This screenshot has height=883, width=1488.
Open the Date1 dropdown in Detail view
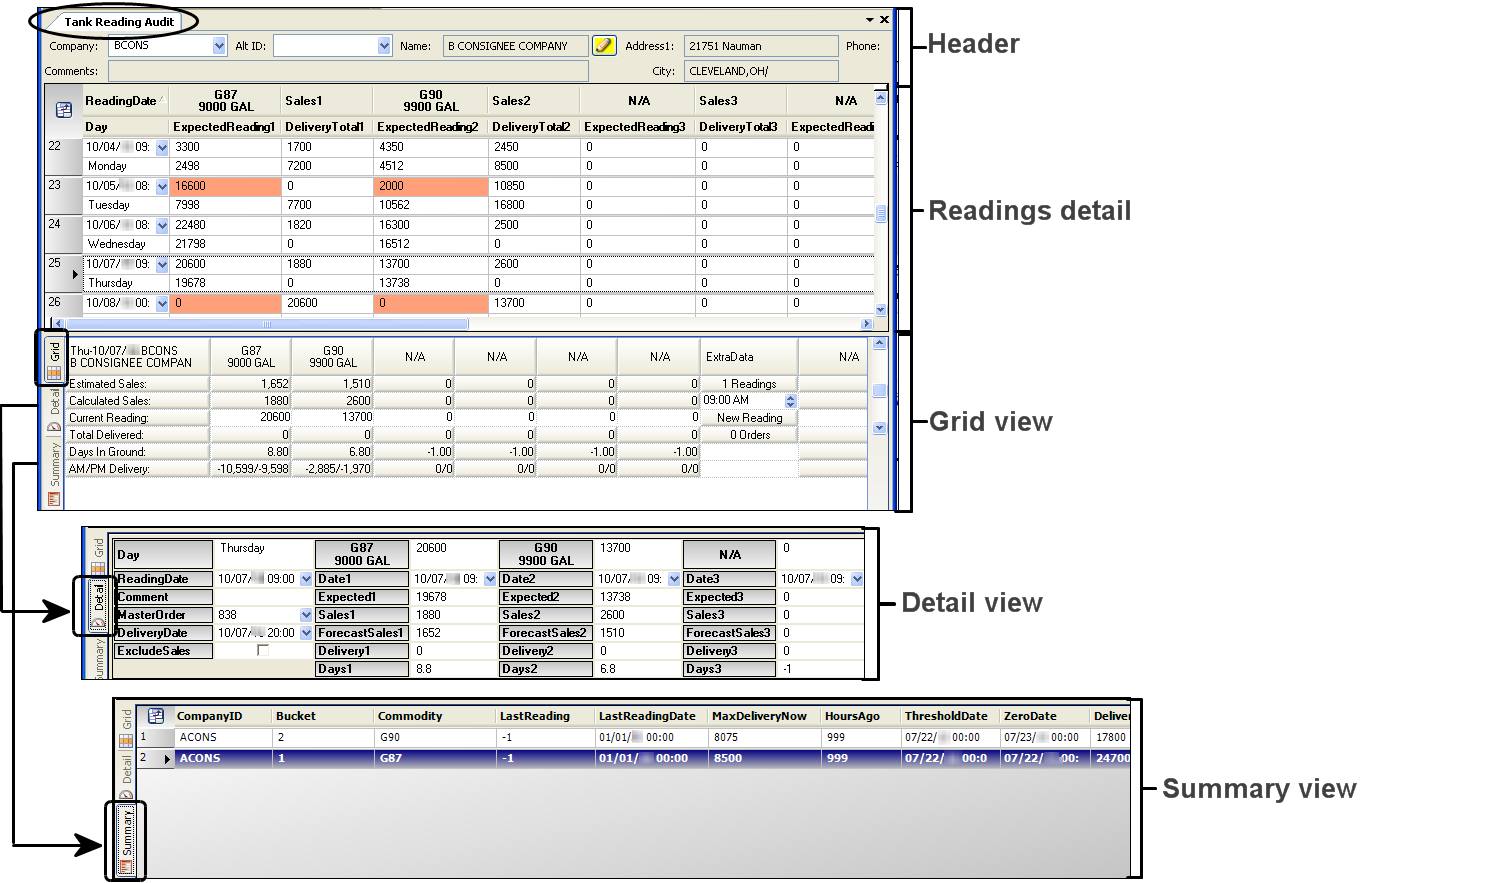click(490, 579)
